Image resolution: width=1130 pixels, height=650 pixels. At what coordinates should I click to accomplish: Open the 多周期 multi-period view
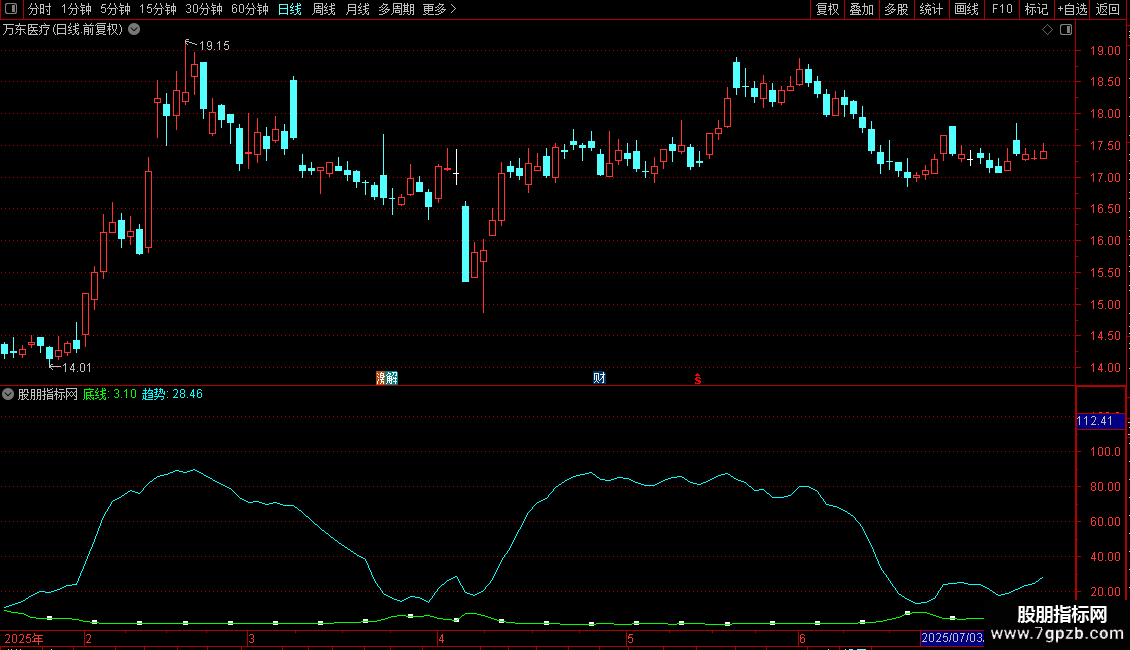396,9
